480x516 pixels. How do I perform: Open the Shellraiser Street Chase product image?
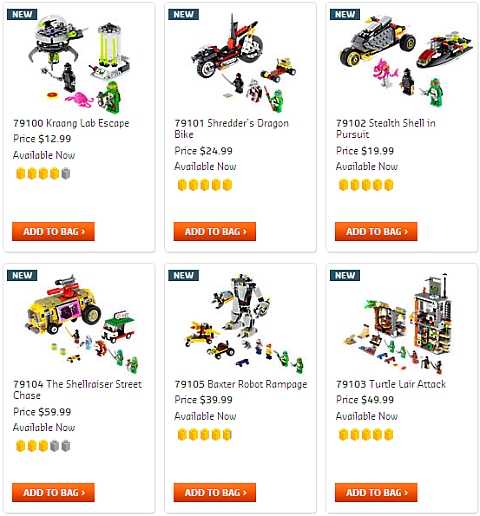tap(82, 323)
